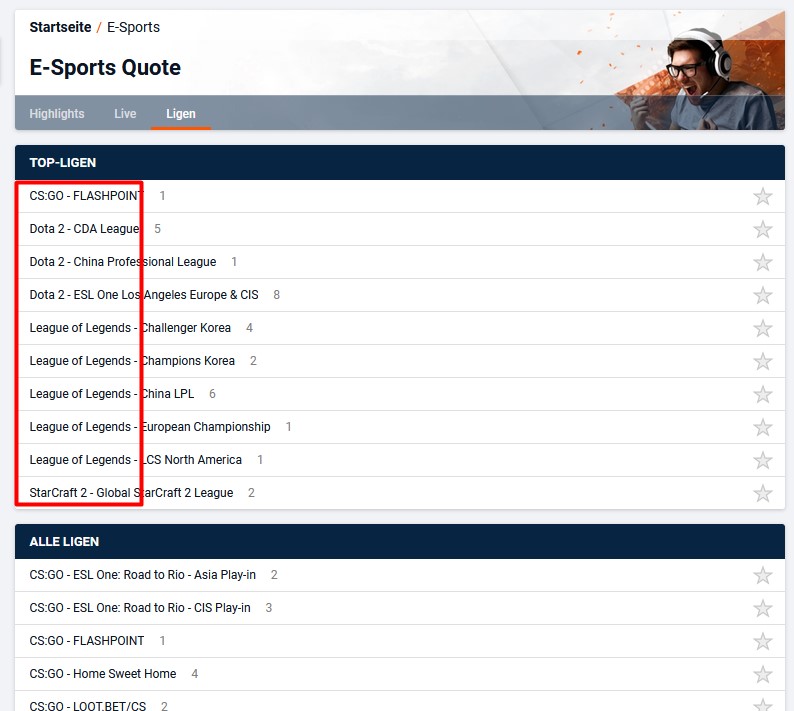The height and width of the screenshot is (711, 794).
Task: Star League of Legends - European Championship
Action: coord(762,427)
